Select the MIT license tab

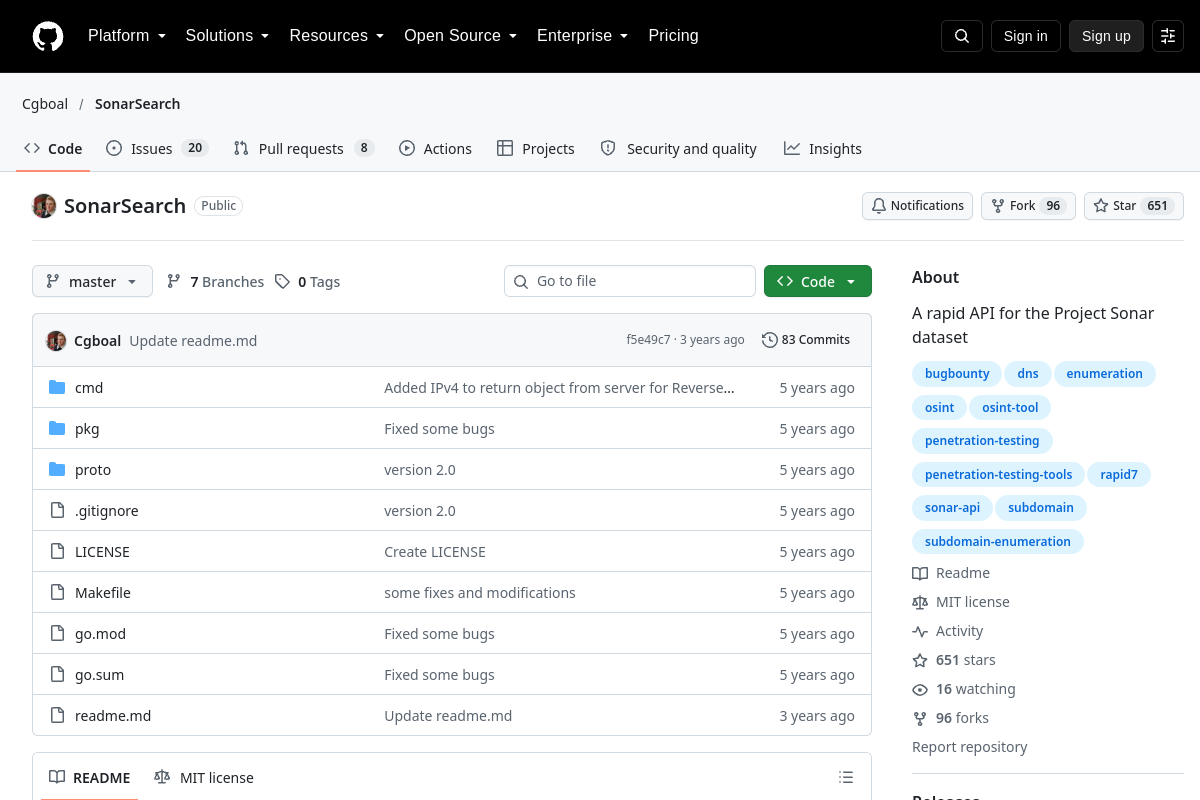point(204,778)
